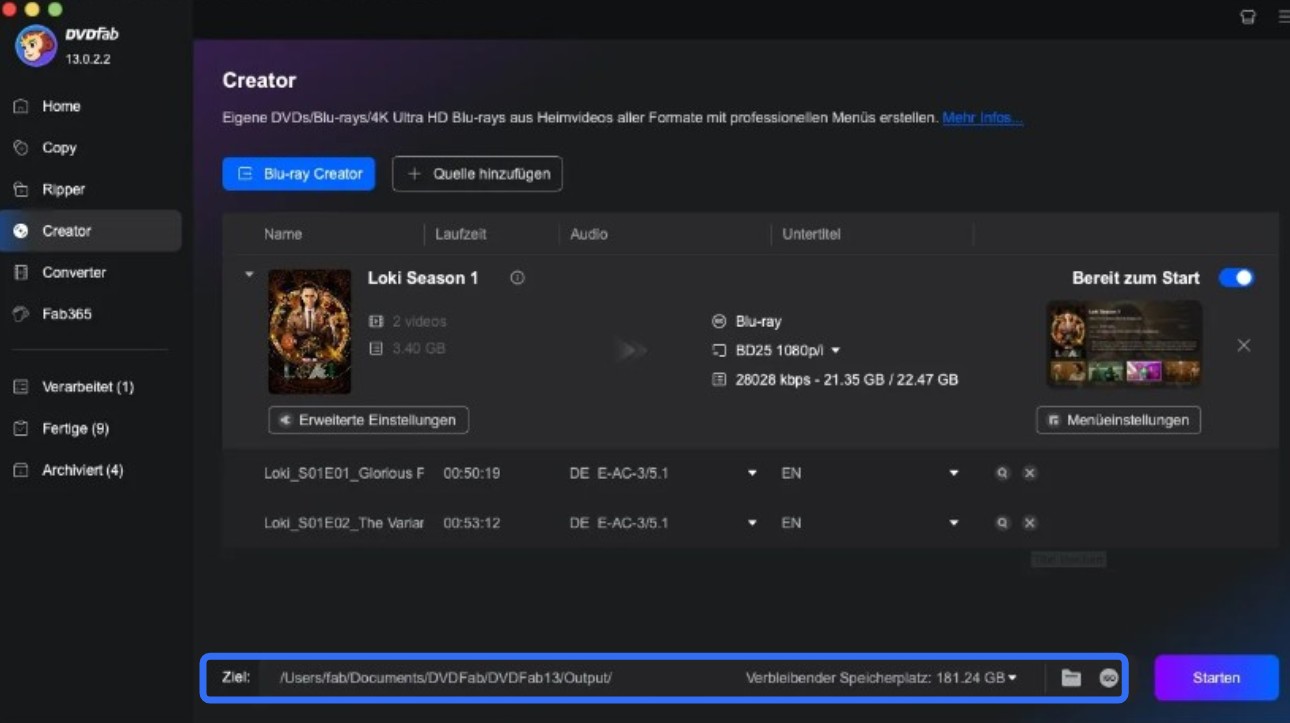
Task: Click the 3.40 GB size label
Action: [419, 349]
